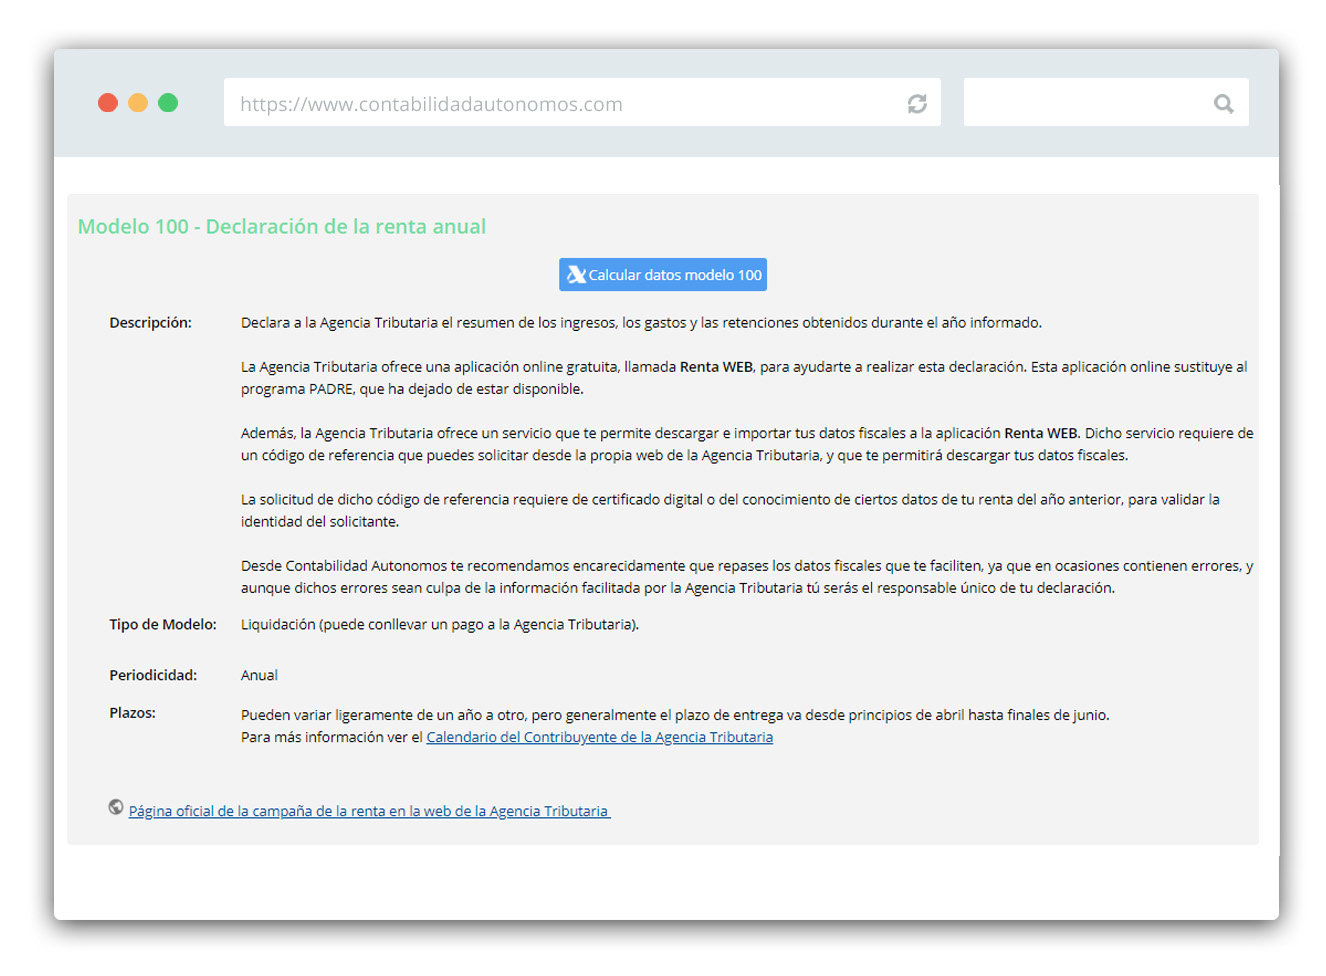Click the logo icon inside the Calcular button
Viewport: 1326px width, 976px height.
click(576, 275)
